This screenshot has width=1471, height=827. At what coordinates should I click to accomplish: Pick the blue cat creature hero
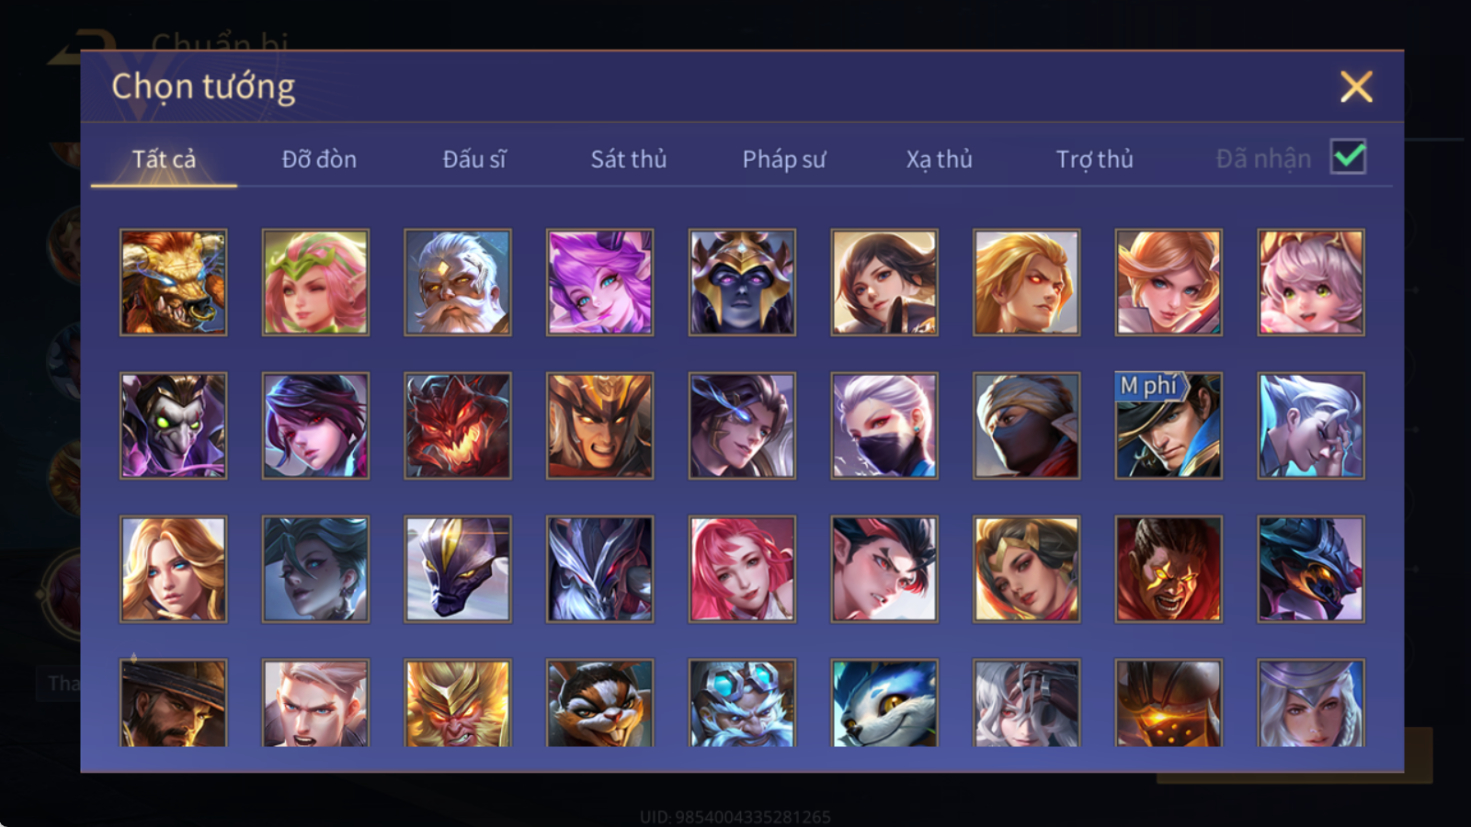click(x=884, y=703)
